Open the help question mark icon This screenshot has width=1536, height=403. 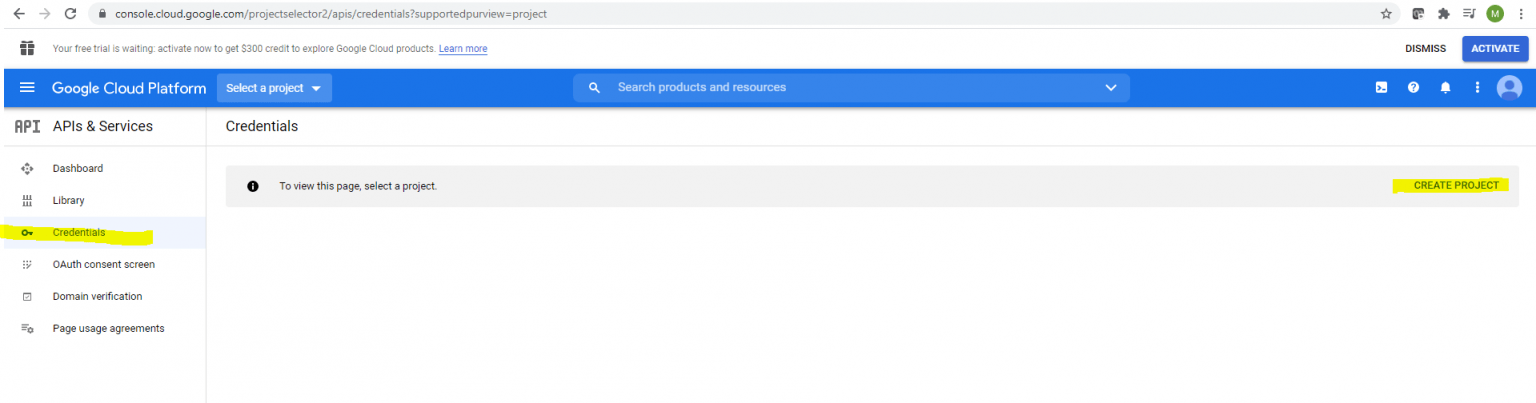click(1413, 88)
